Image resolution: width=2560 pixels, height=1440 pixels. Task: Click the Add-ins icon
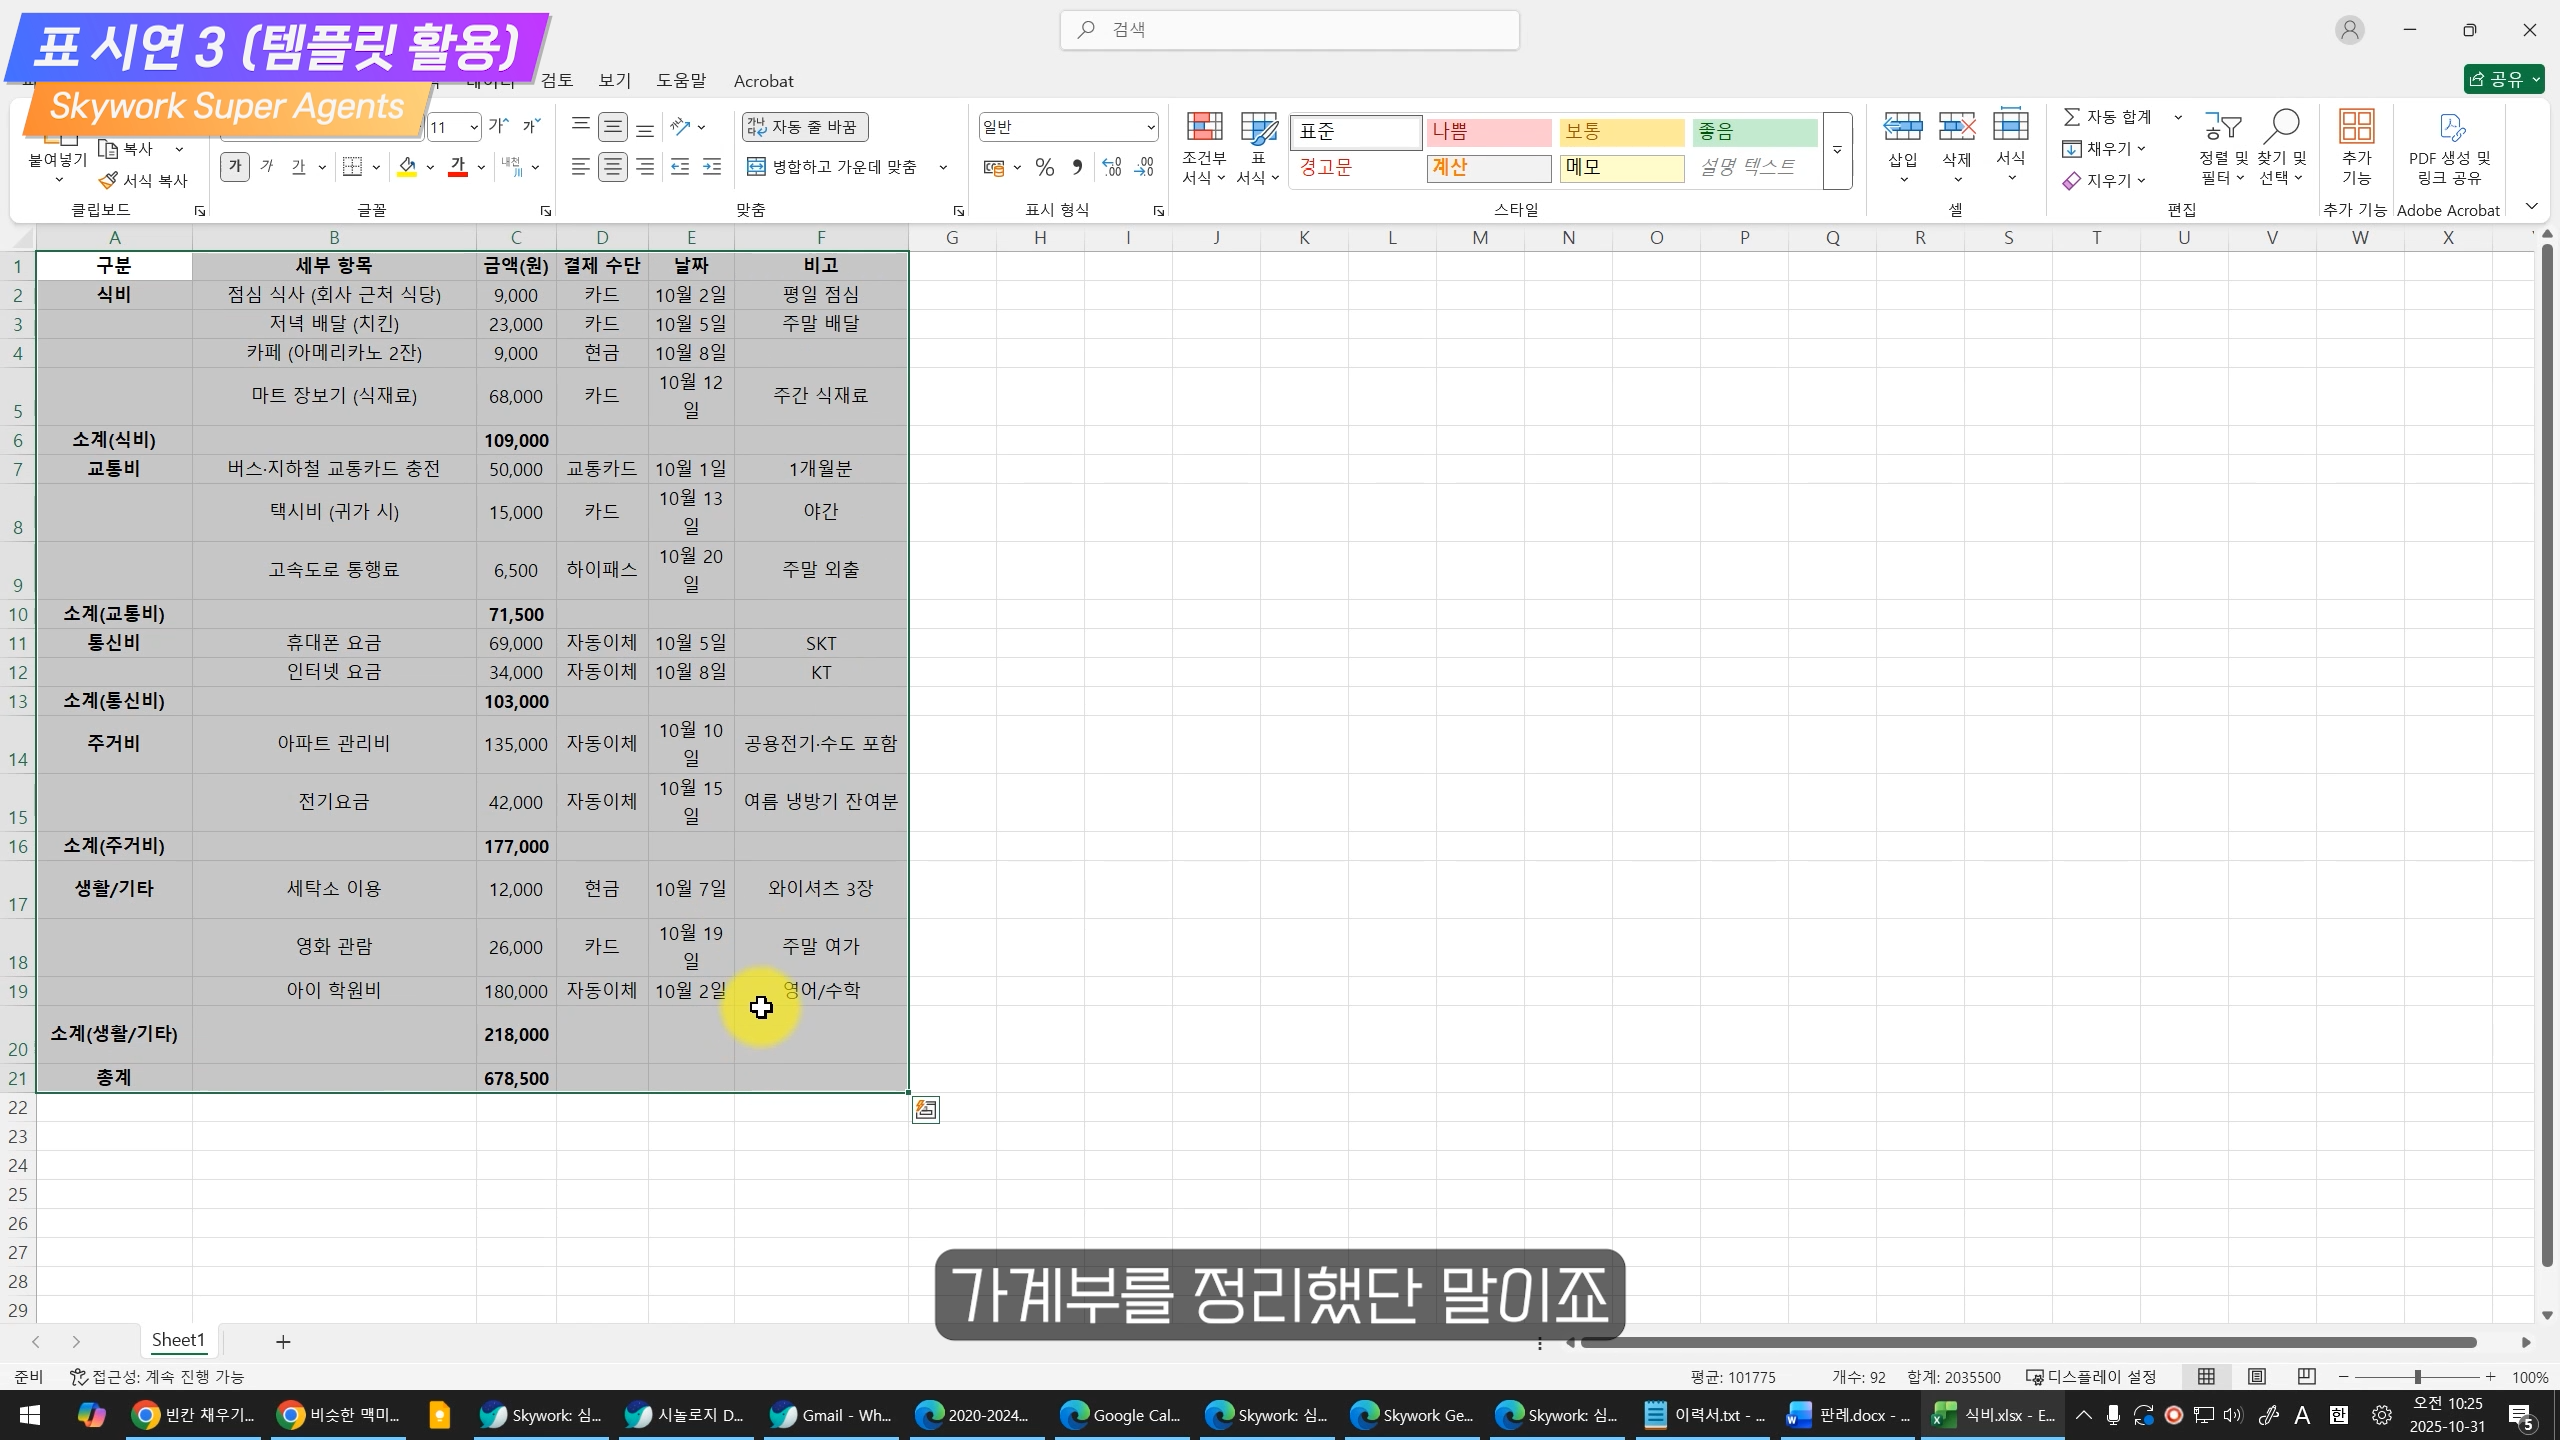[2356, 128]
